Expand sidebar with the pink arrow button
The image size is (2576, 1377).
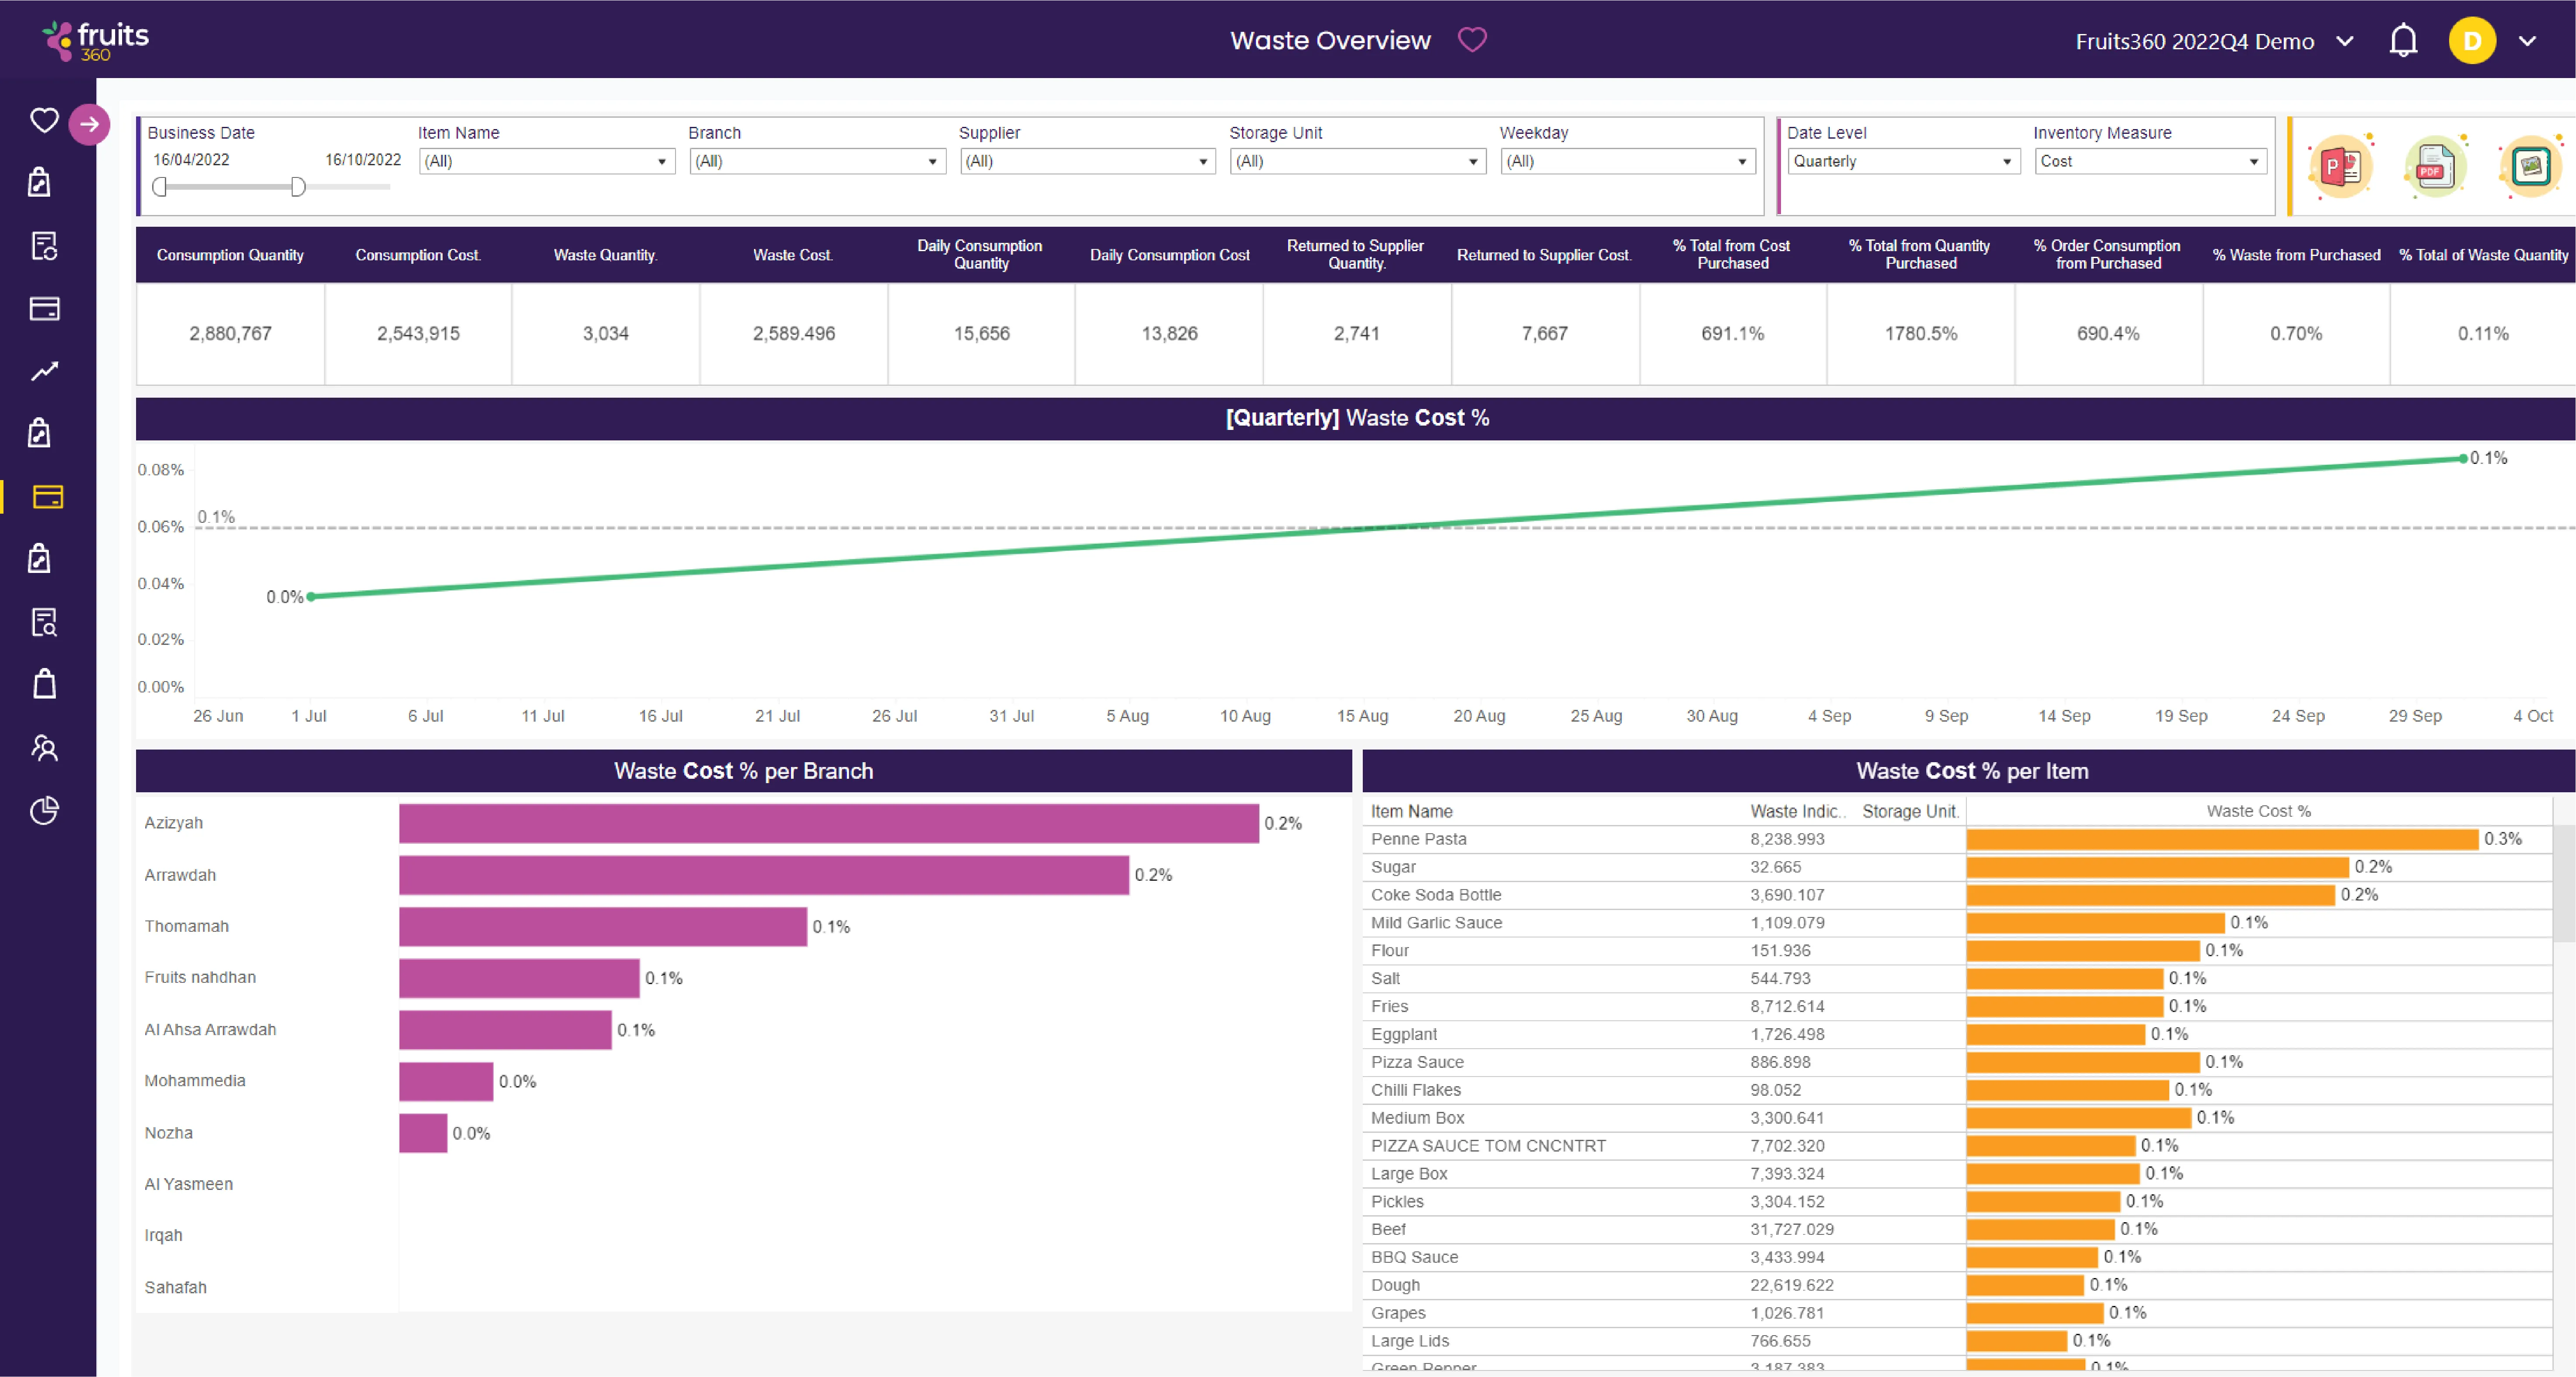click(x=89, y=124)
